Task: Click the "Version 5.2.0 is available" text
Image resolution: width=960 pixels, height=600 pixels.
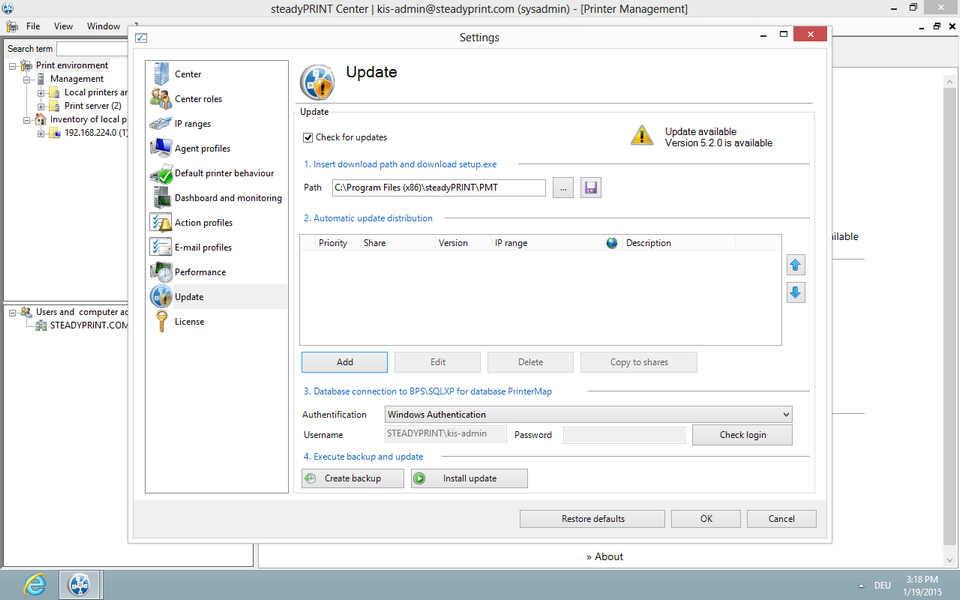Action: (x=719, y=143)
